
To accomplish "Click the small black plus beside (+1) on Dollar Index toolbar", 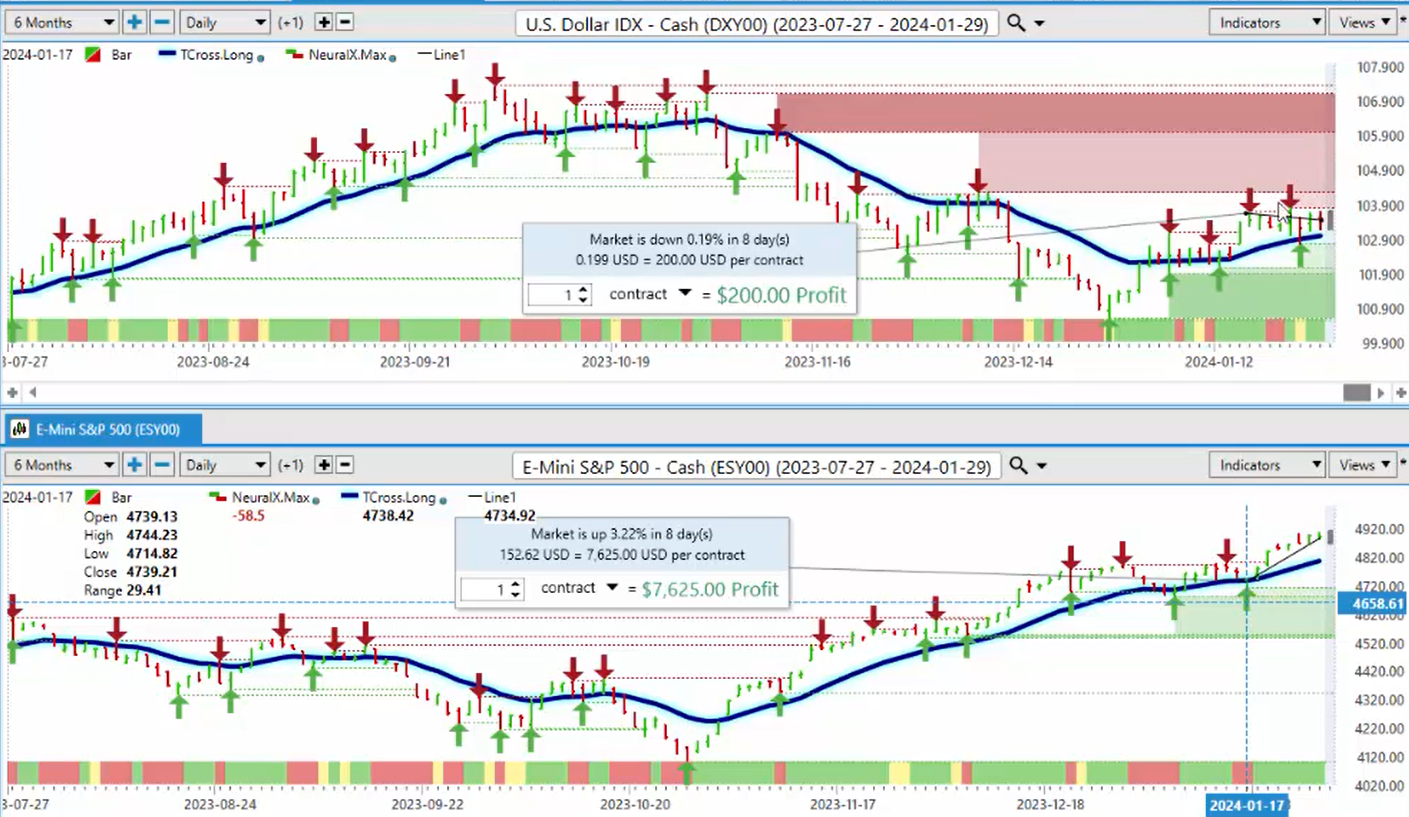I will coord(323,21).
